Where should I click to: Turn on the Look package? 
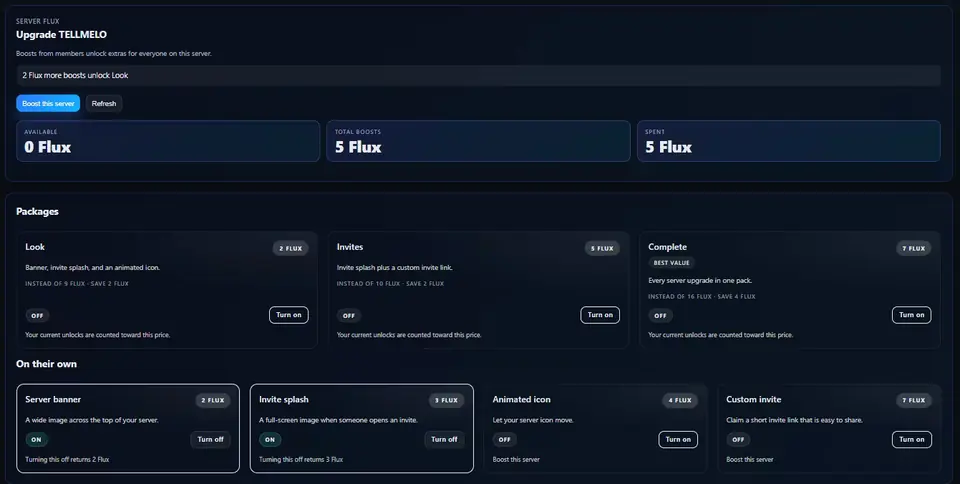[x=288, y=315]
